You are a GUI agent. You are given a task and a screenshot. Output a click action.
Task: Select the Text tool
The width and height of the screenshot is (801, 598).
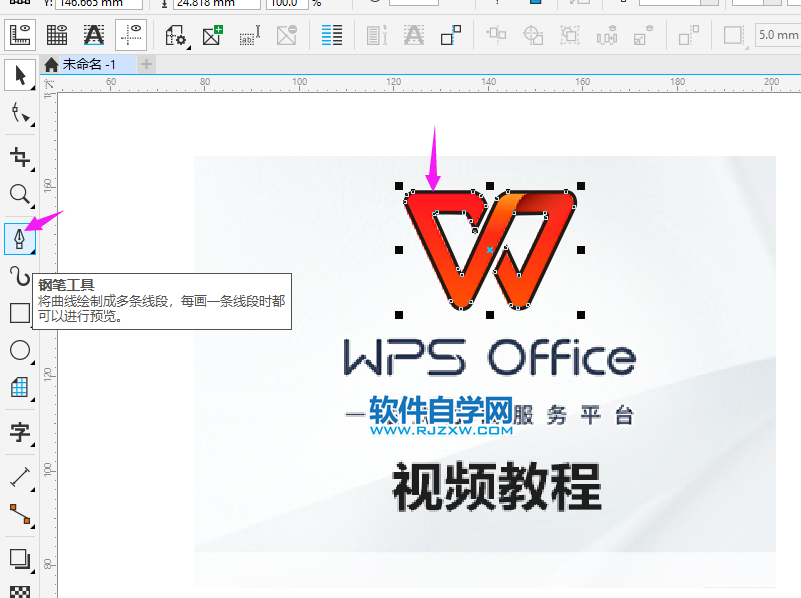click(20, 433)
